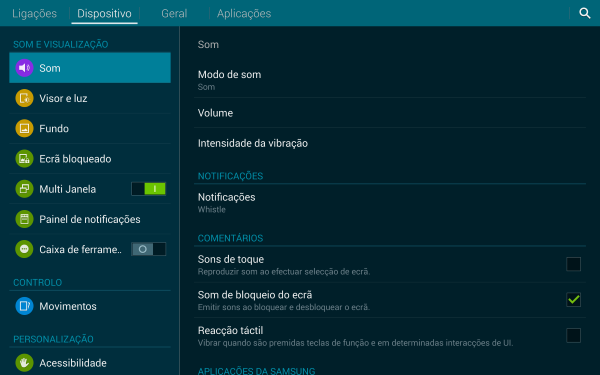
Task: Click the NOTIFICAÇÕES section header
Action: point(230,176)
